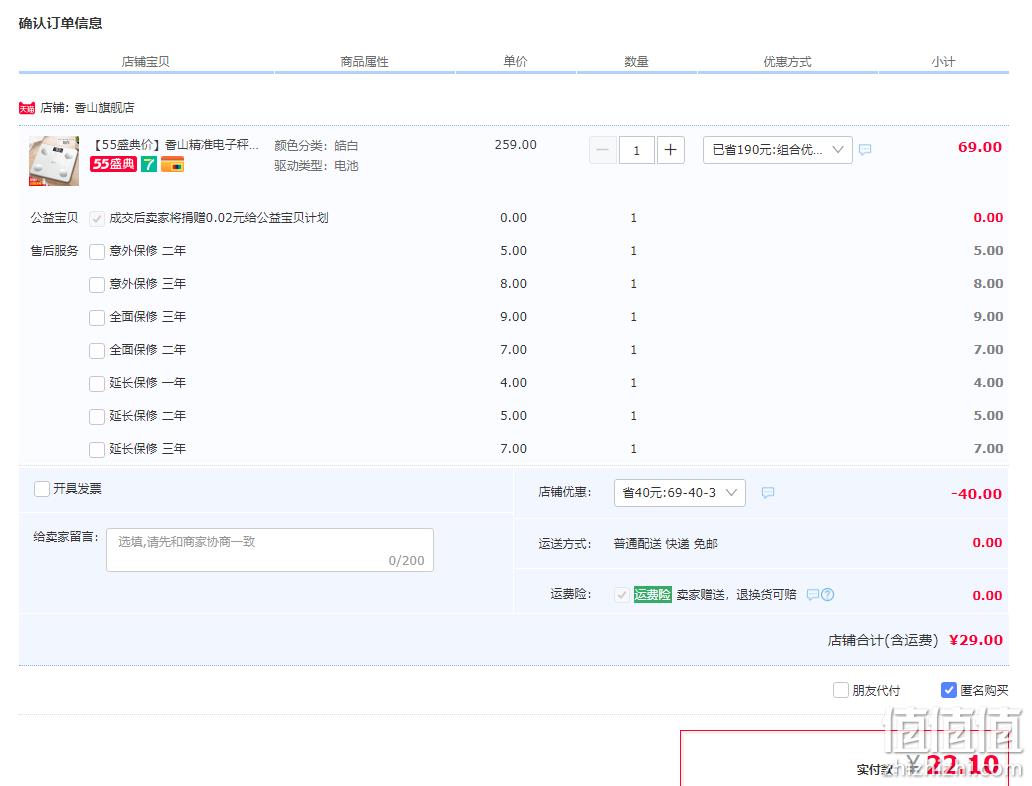
Task: Click the credit card payment badge
Action: point(172,164)
